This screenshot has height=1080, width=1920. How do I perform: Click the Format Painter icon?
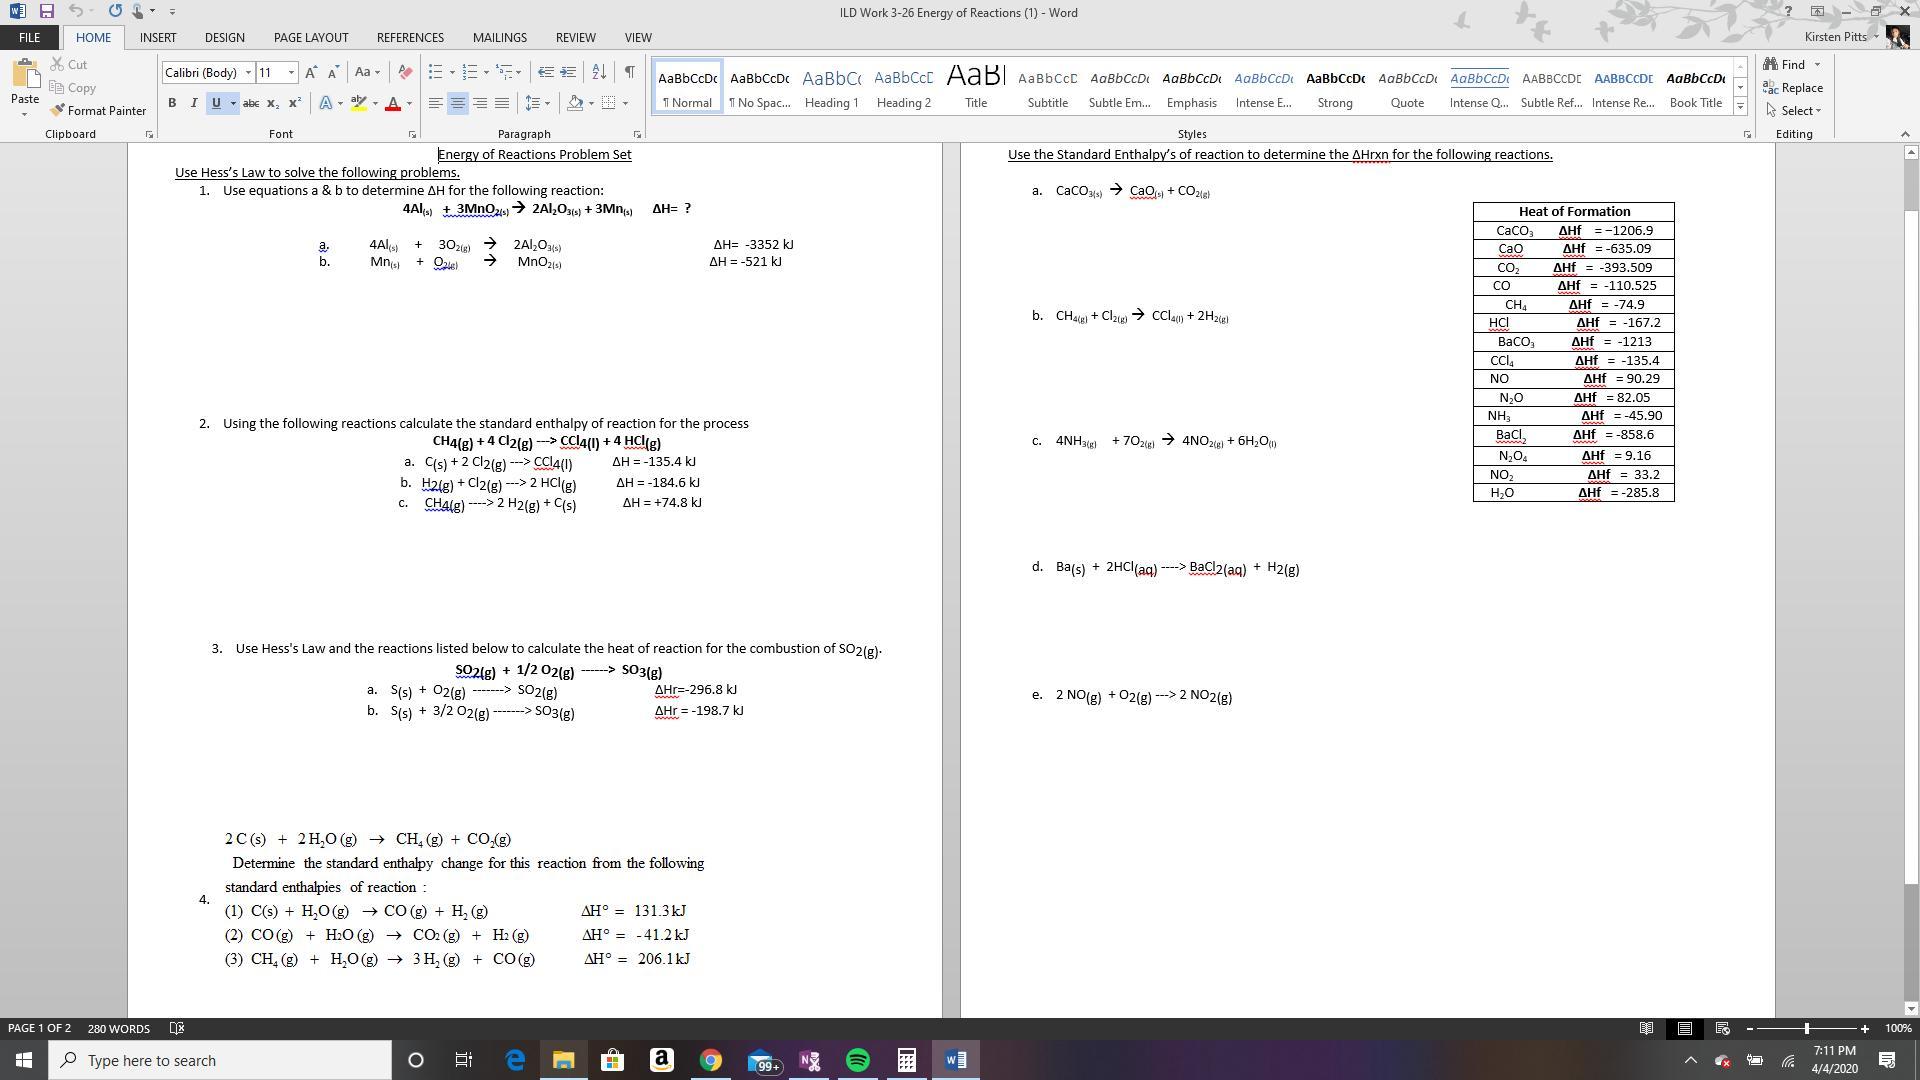pos(58,110)
